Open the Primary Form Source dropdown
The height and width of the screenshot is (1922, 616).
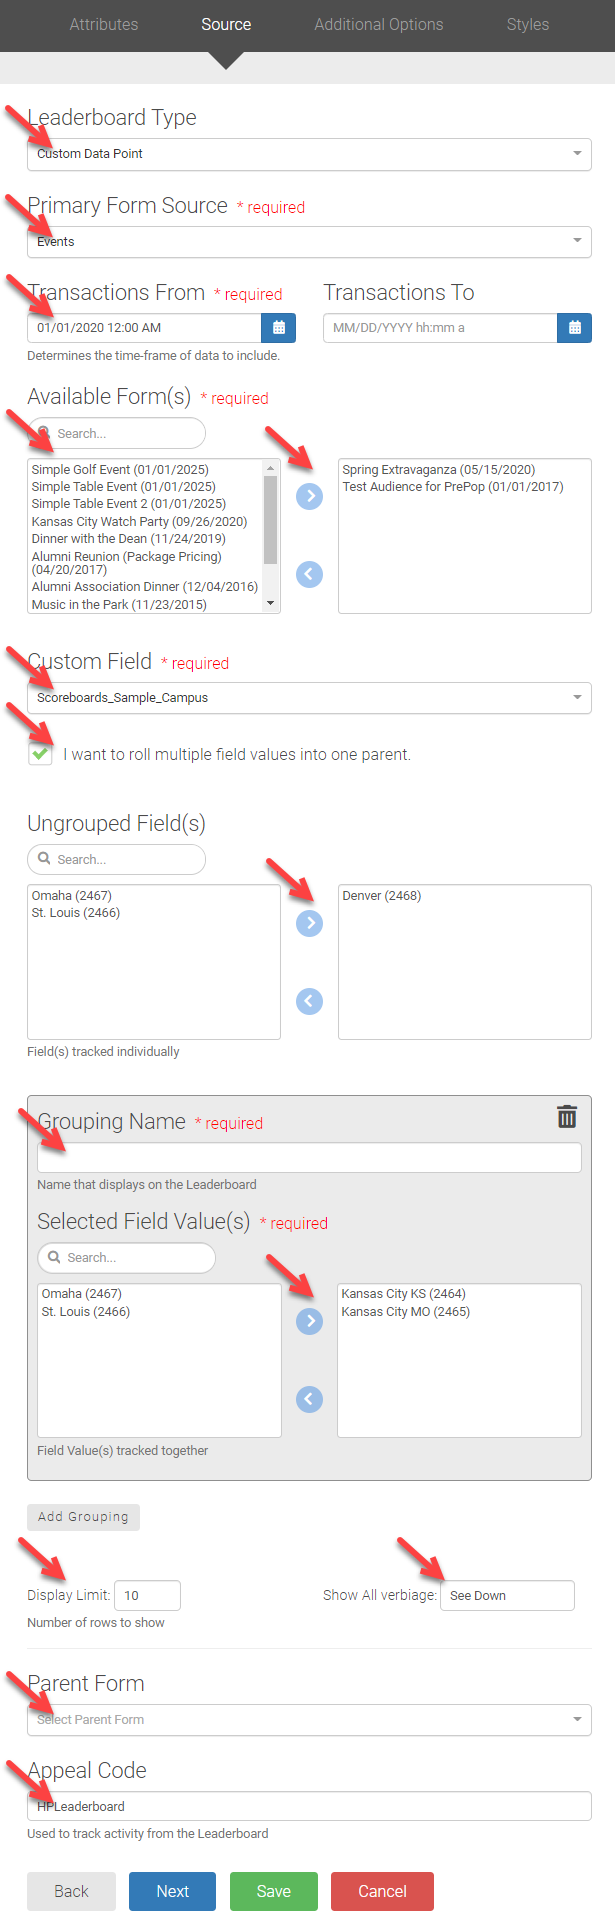pyautogui.click(x=309, y=242)
